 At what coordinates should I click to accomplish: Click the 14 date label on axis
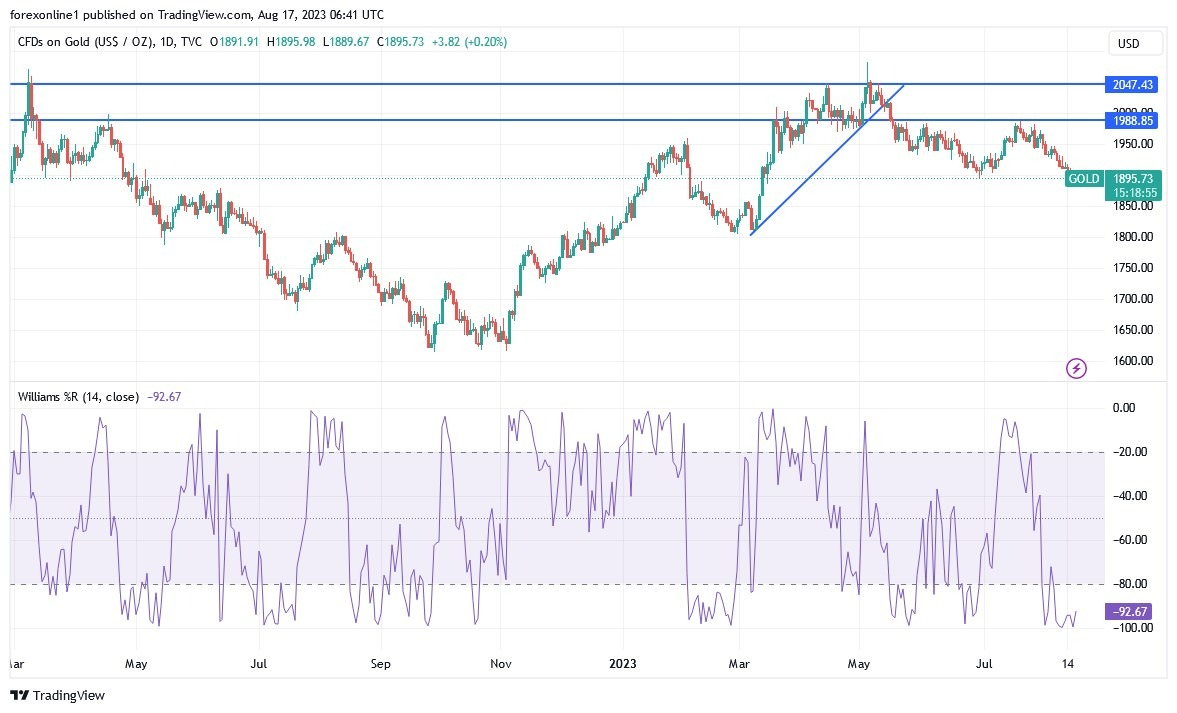1067,663
